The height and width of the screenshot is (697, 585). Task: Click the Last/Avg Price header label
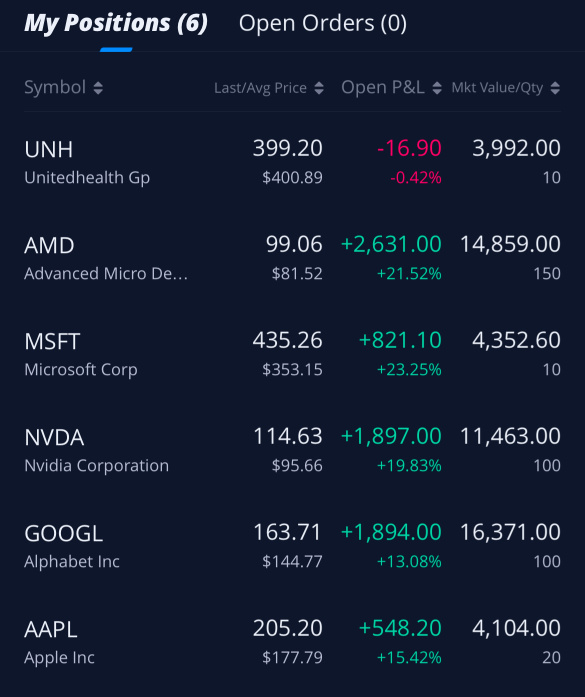[x=260, y=88]
